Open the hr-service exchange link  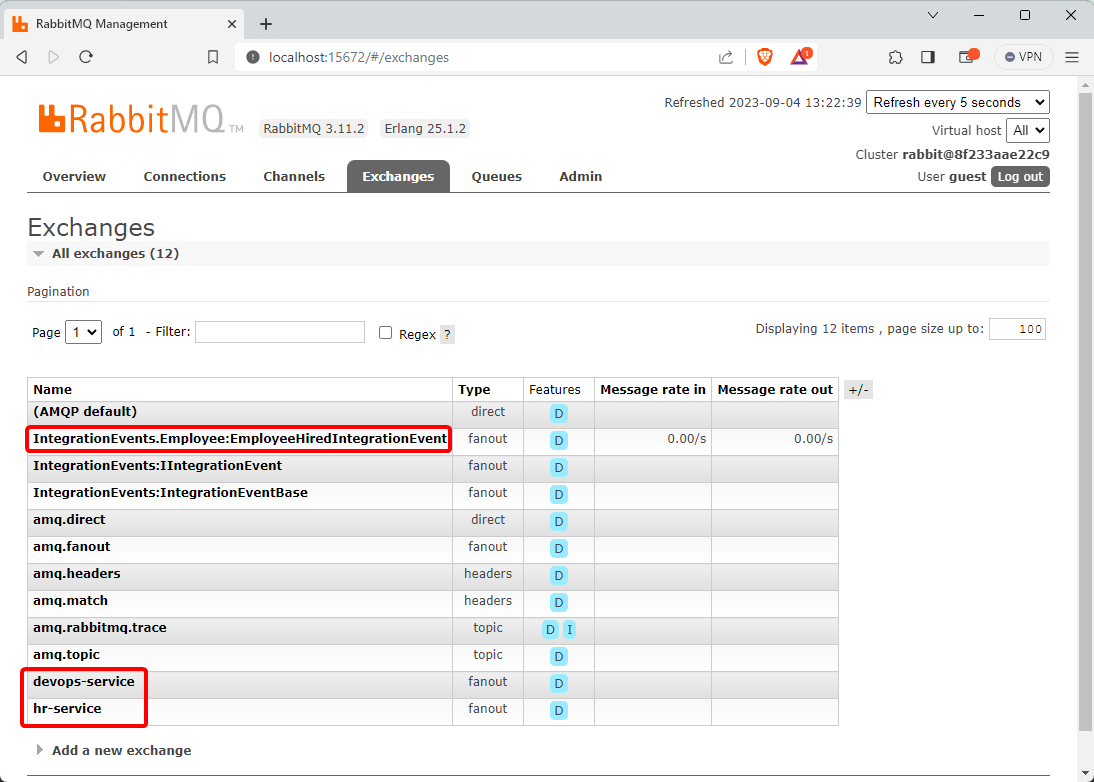(67, 709)
